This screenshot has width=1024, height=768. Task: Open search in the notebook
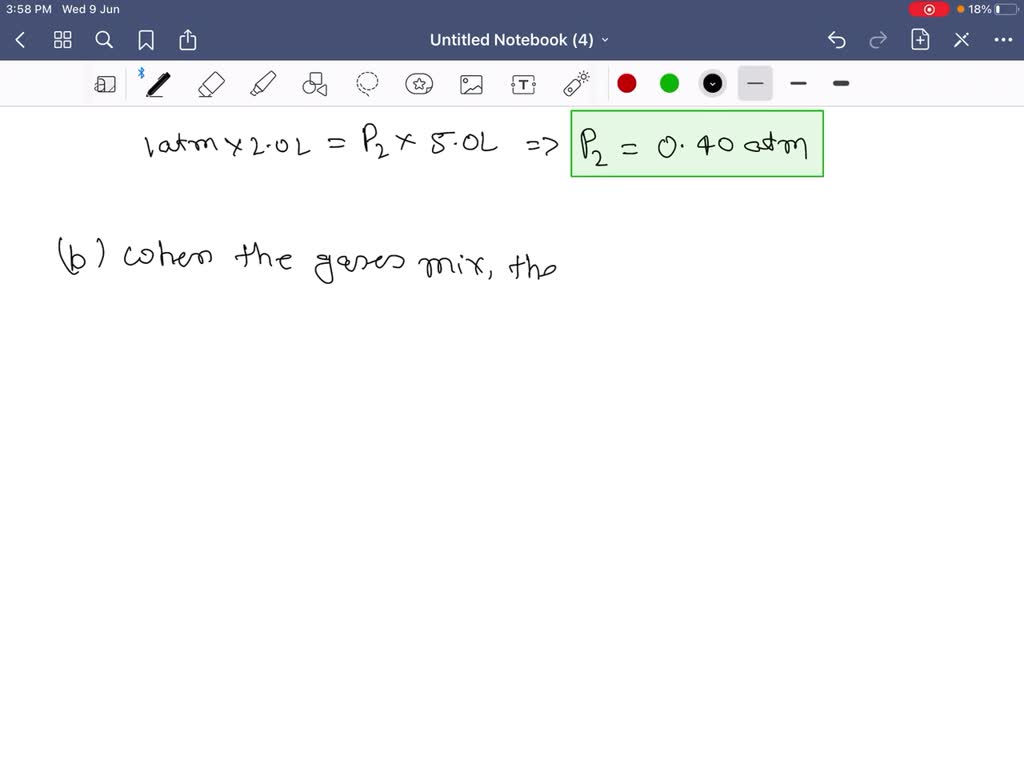pos(104,40)
